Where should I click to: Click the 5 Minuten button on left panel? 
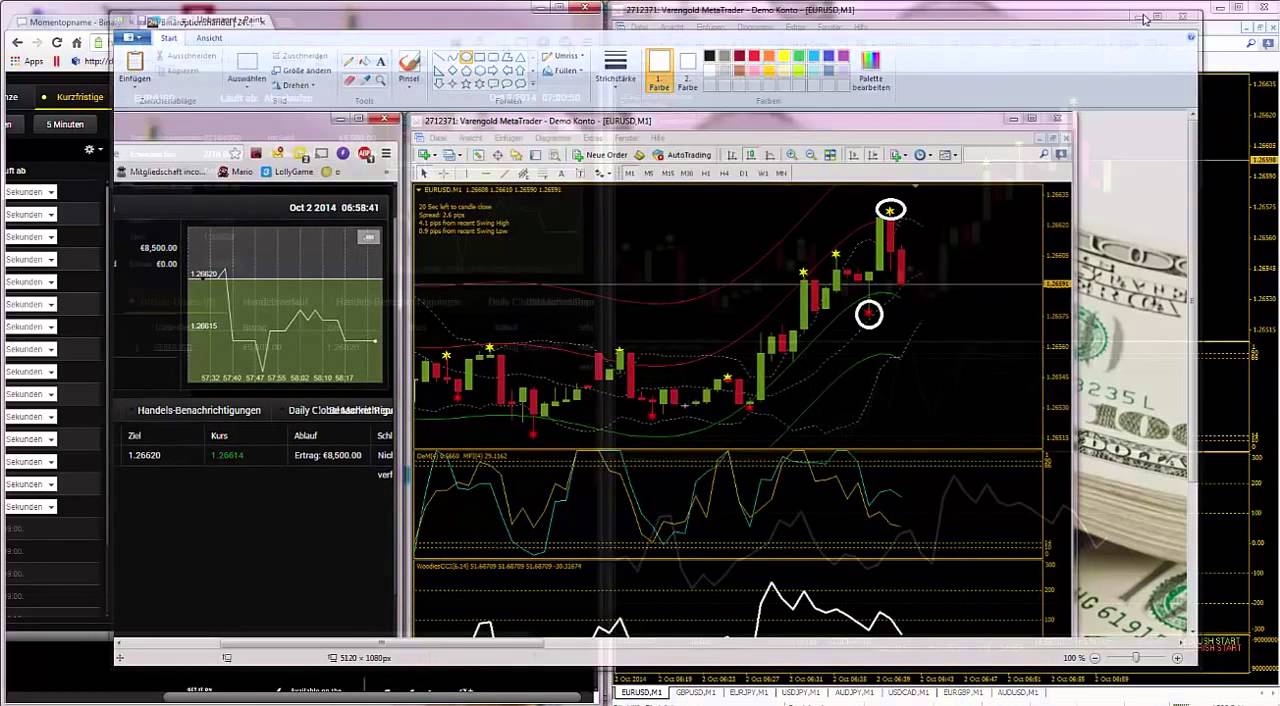click(65, 124)
